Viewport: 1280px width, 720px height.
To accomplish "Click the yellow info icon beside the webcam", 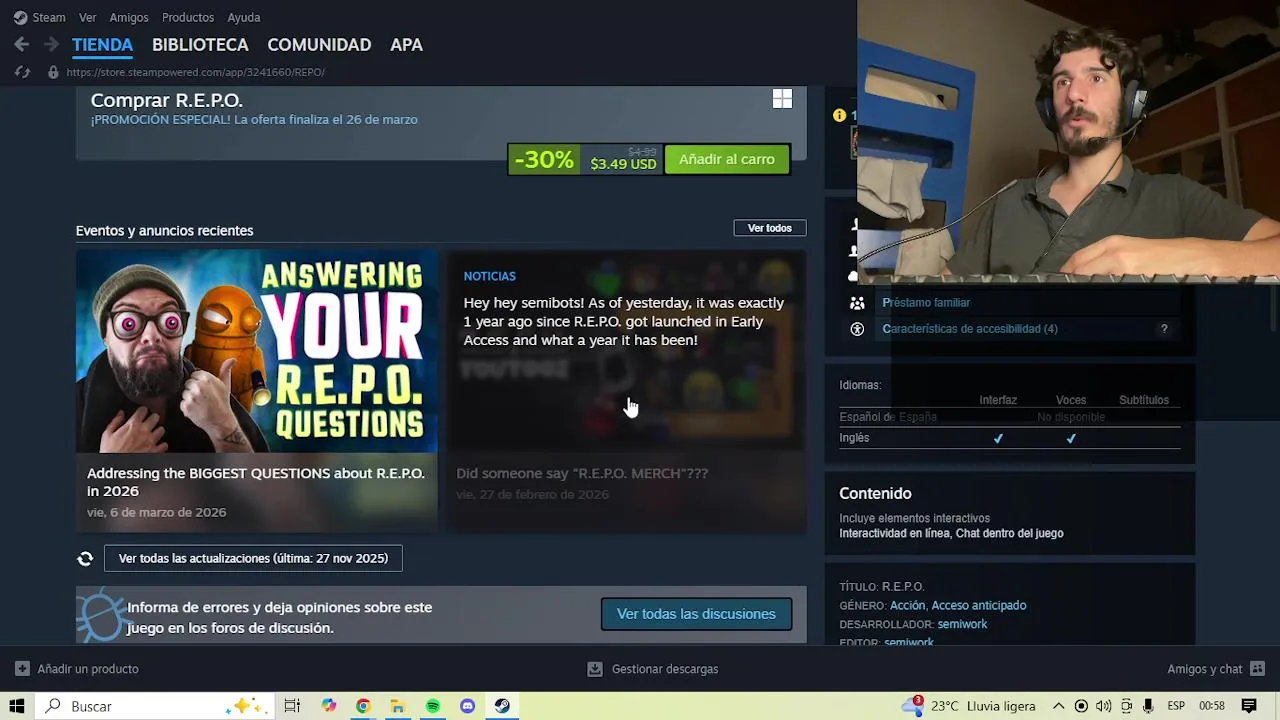I will point(839,115).
